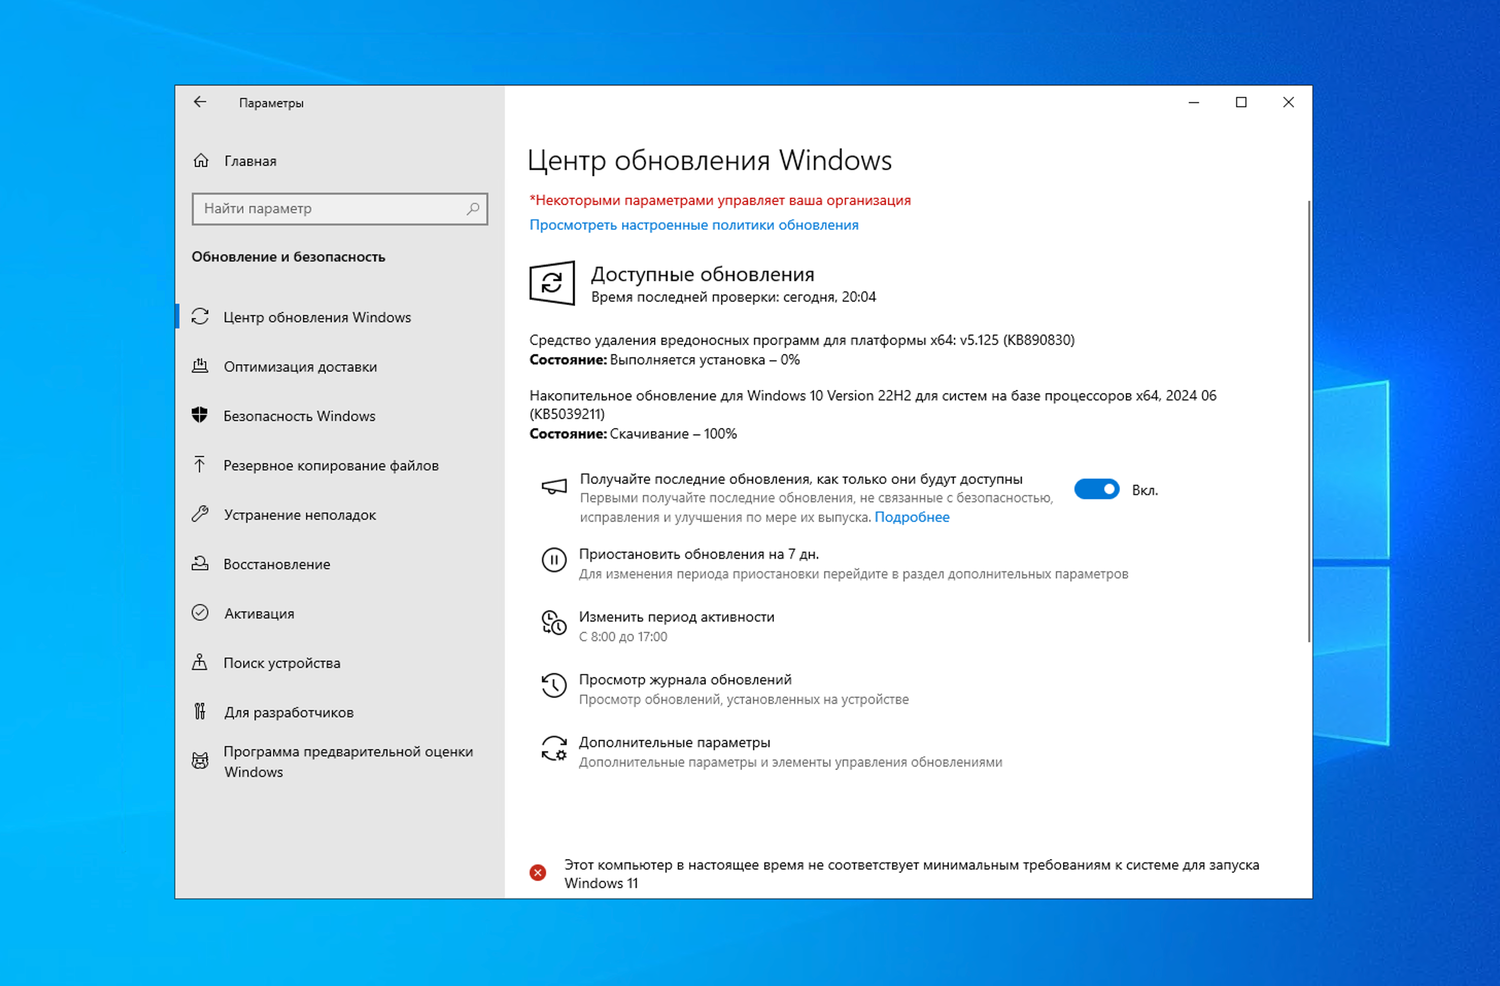1500x986 pixels.
Task: Click the red organization policy notice
Action: point(720,200)
